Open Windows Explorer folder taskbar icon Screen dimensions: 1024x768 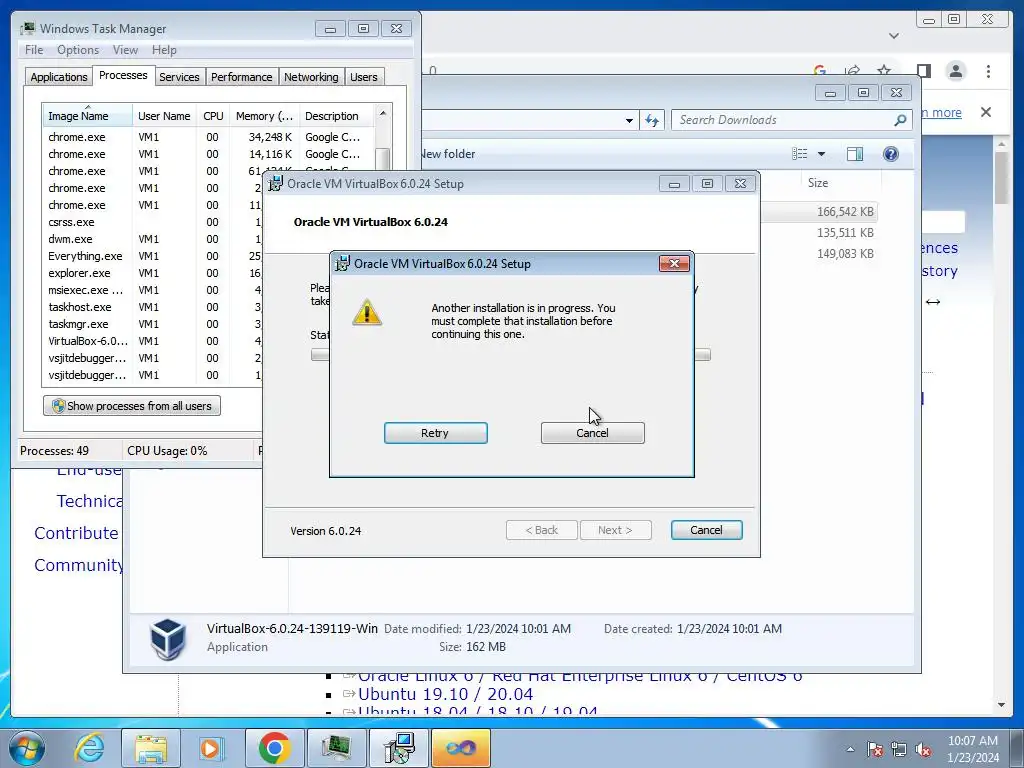pyautogui.click(x=151, y=748)
